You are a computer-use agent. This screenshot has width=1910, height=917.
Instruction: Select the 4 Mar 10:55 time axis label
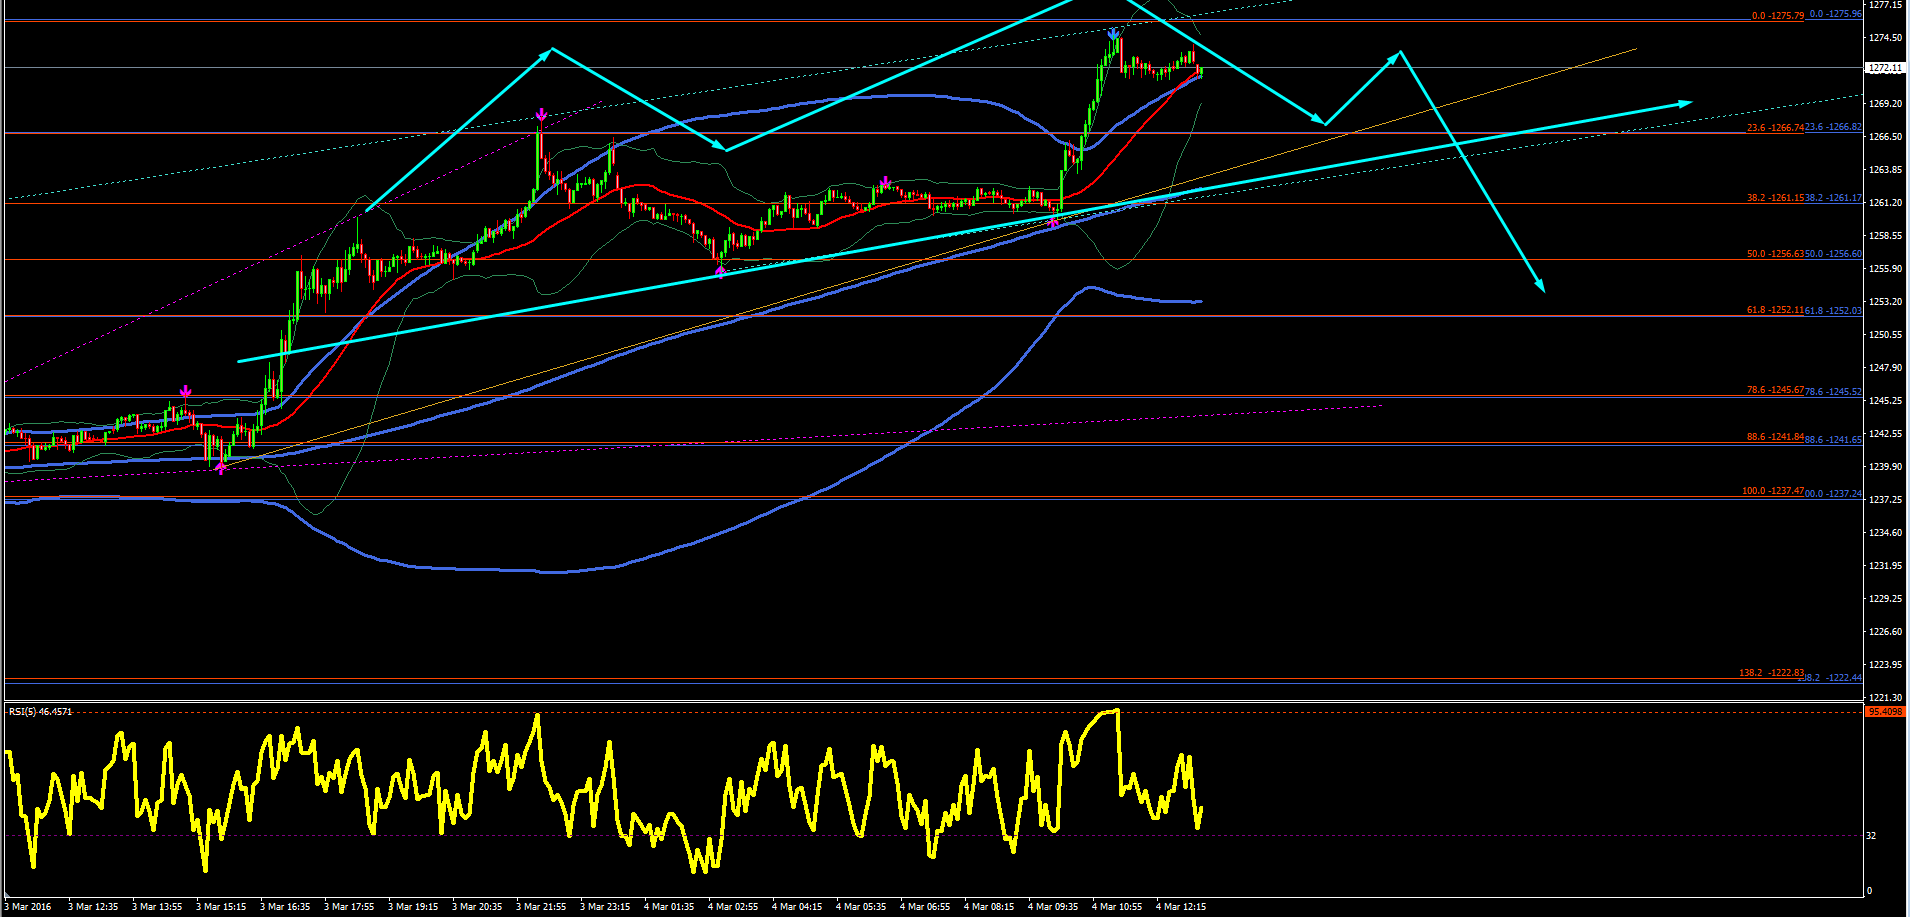coord(1117,907)
